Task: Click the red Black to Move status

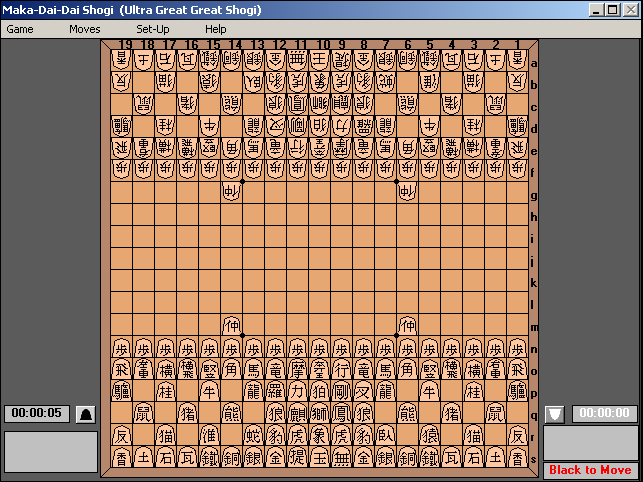Action: pos(590,470)
